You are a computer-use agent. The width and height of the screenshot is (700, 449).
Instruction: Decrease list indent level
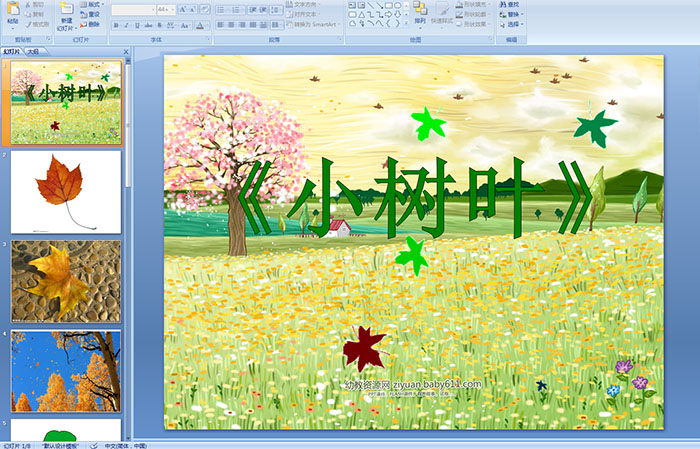point(253,10)
